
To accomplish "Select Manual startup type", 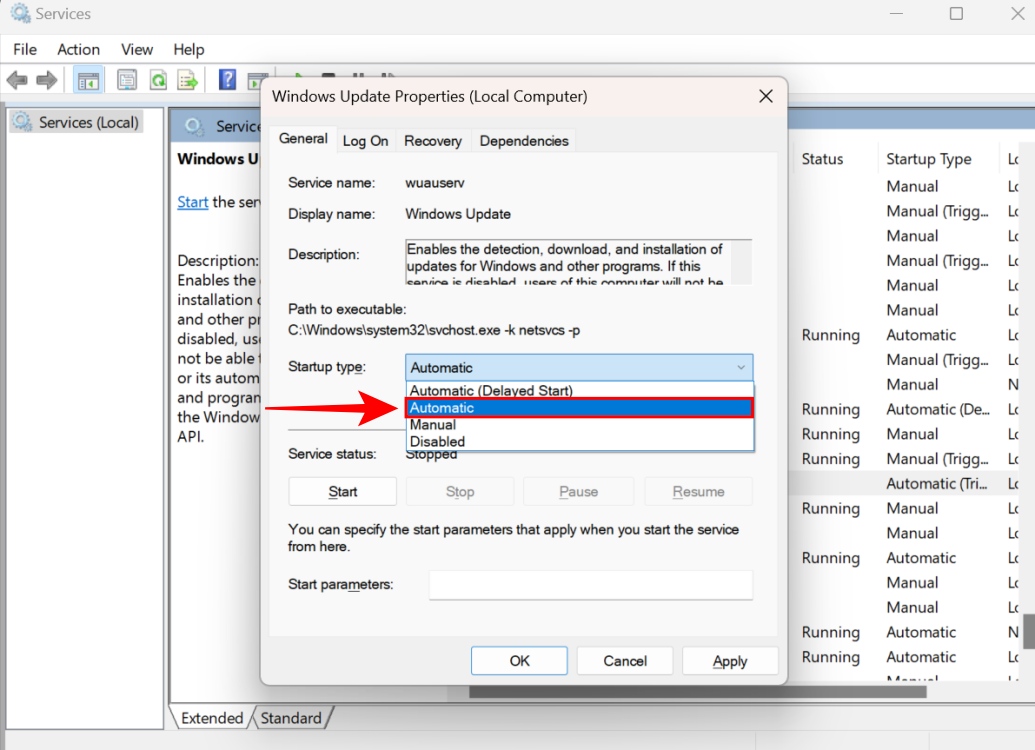I will click(430, 424).
